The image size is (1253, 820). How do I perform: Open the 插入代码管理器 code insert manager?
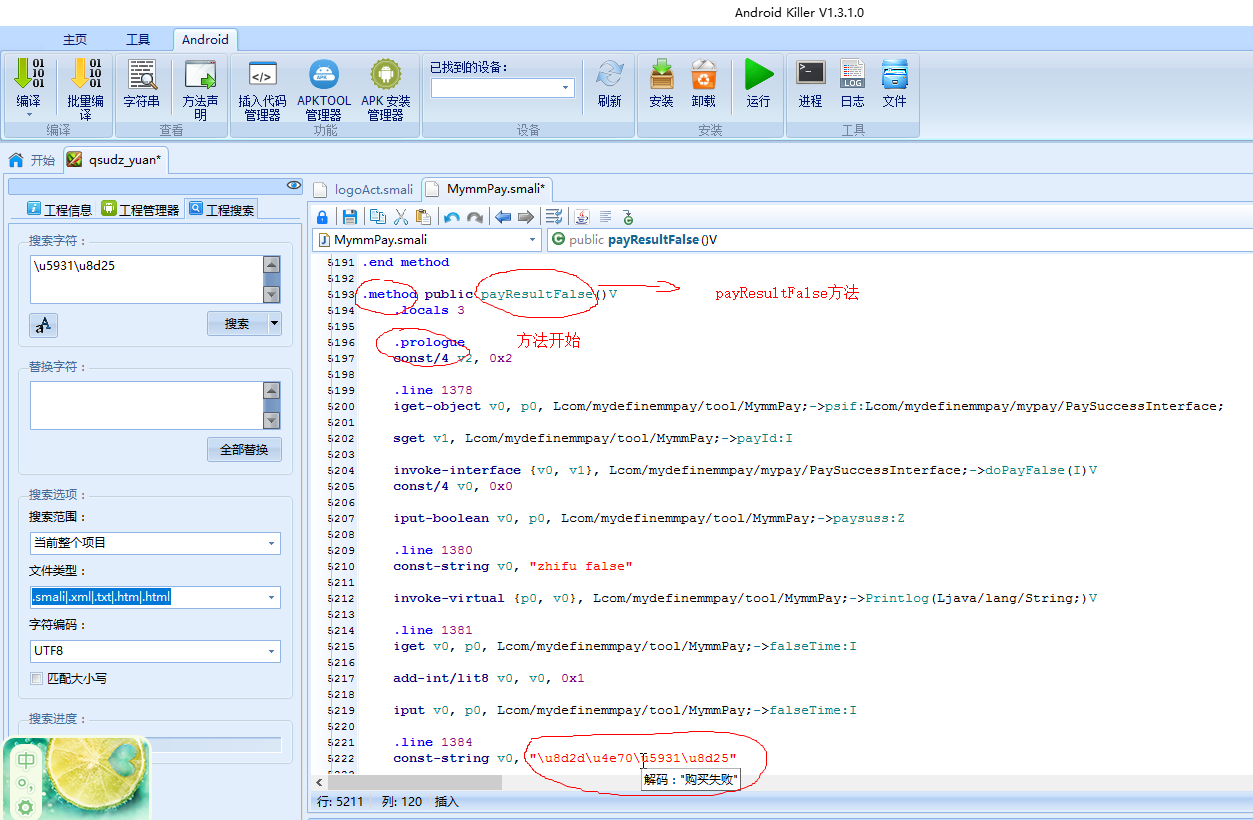point(262,74)
